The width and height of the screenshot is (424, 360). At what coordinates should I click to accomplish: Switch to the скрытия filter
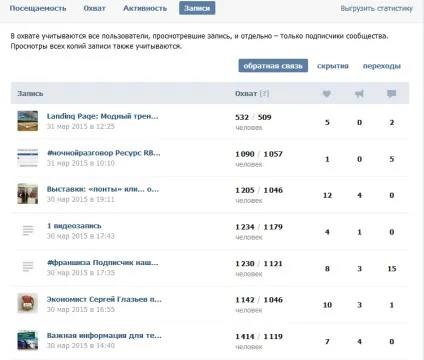[x=333, y=66]
